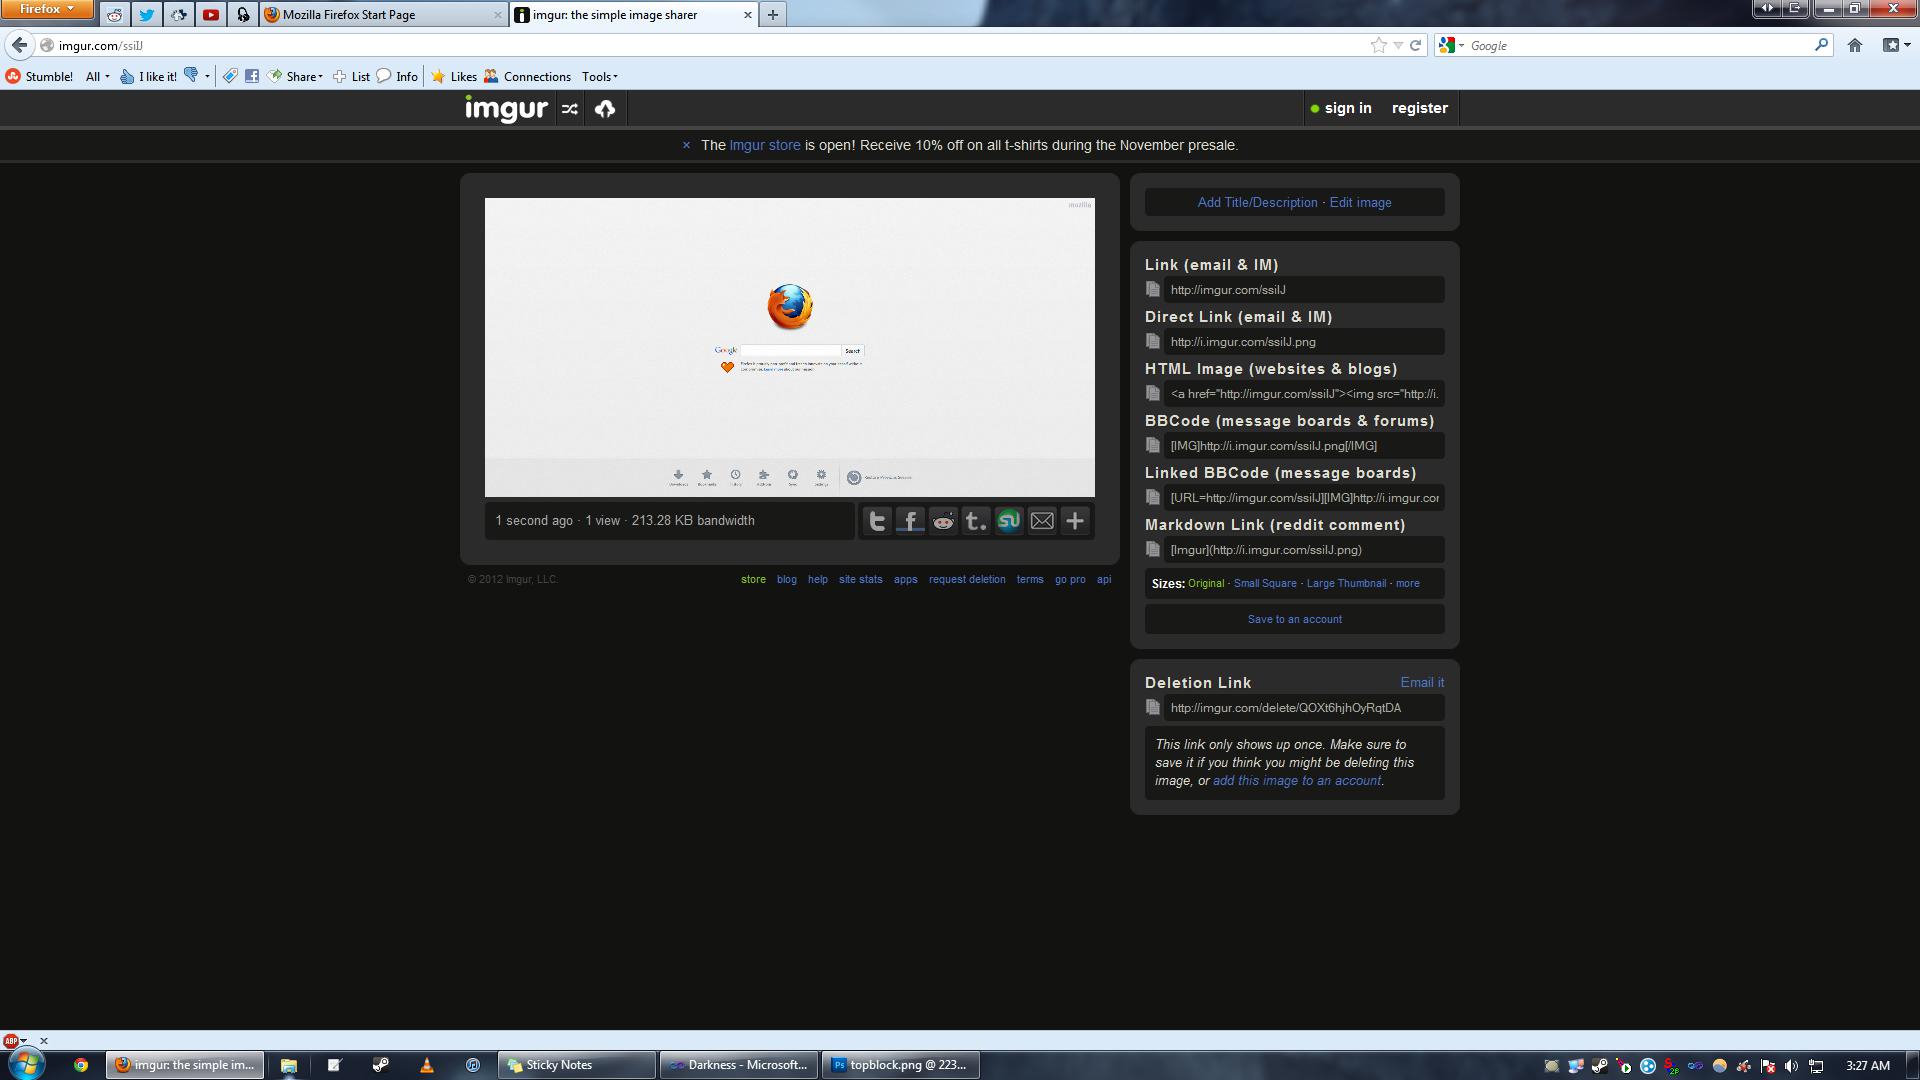Share image on Facebook below image
The width and height of the screenshot is (1920, 1080).
coord(910,521)
